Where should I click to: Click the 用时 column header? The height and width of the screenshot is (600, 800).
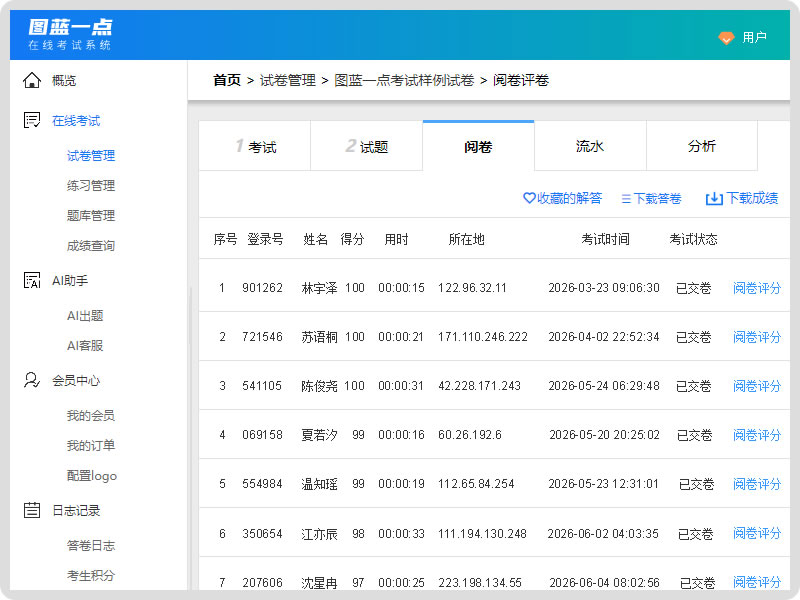pos(396,239)
